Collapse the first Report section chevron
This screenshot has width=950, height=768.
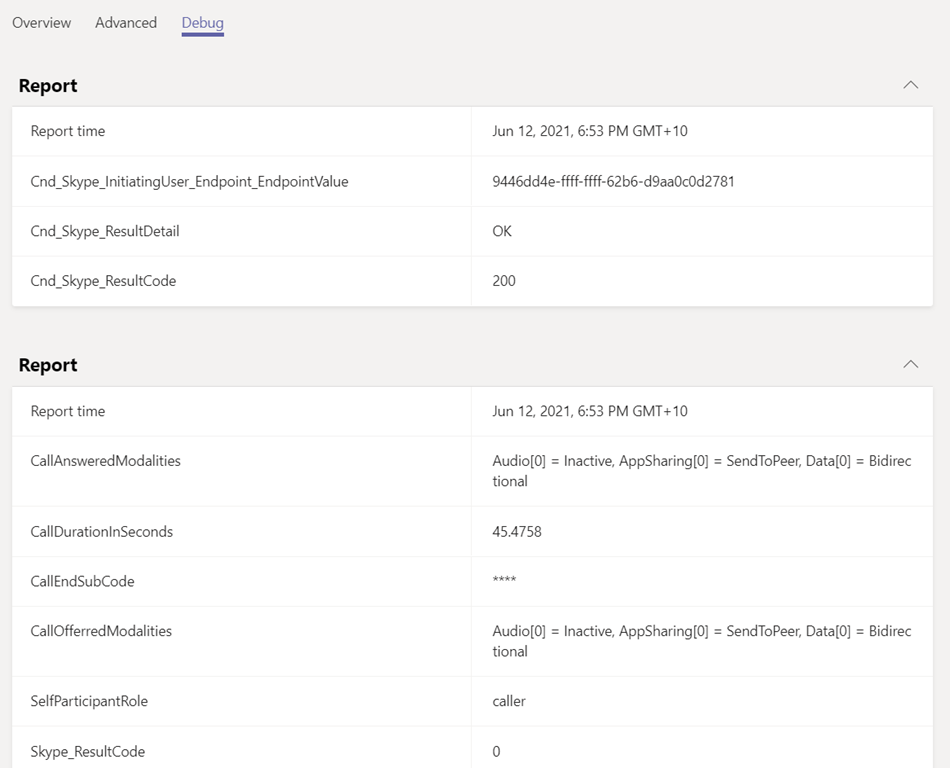click(910, 85)
